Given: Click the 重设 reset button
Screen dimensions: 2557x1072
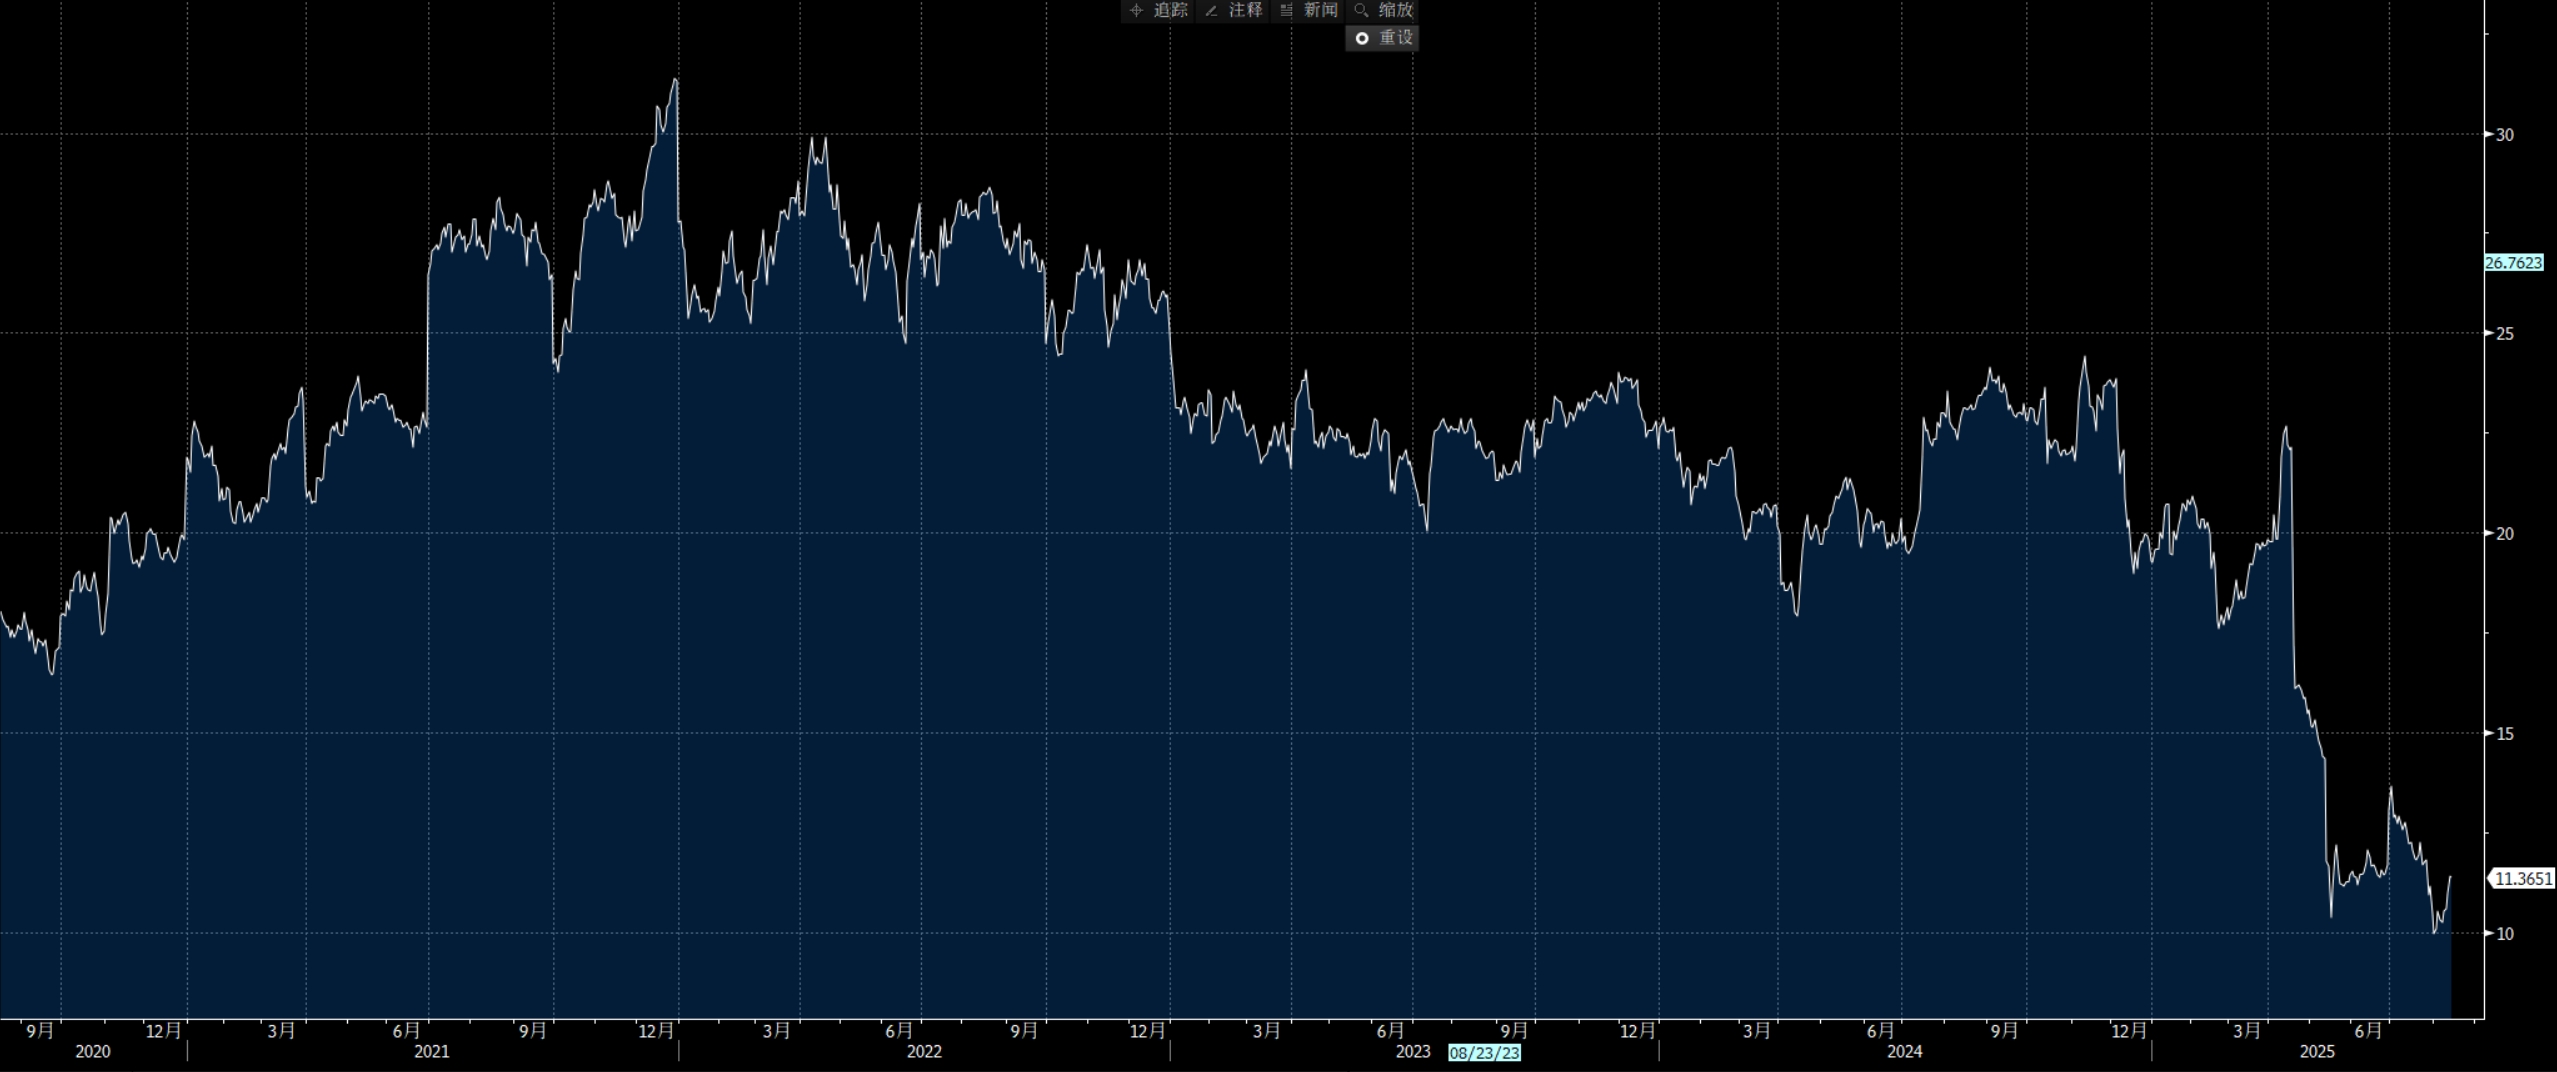Looking at the screenshot, I should pyautogui.click(x=1382, y=38).
